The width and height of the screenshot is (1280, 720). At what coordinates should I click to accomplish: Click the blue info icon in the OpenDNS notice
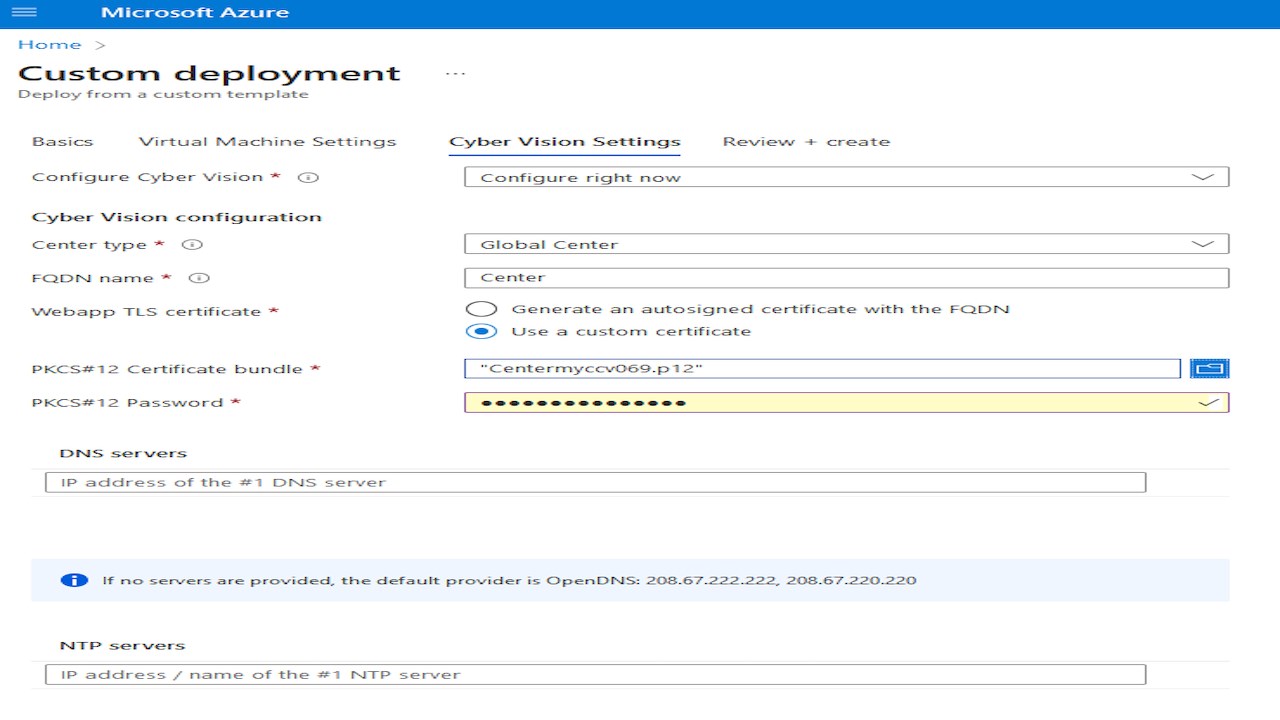pos(74,580)
